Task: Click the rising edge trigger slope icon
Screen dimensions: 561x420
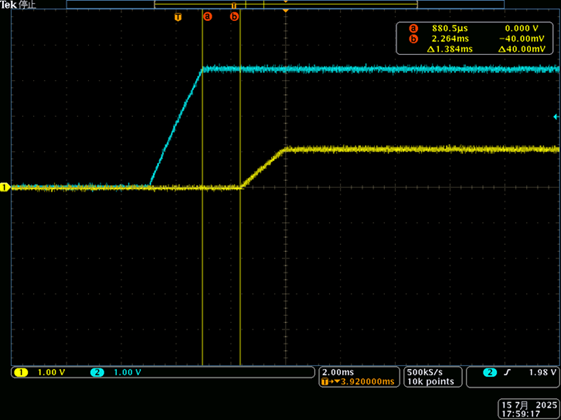Action: pos(507,372)
